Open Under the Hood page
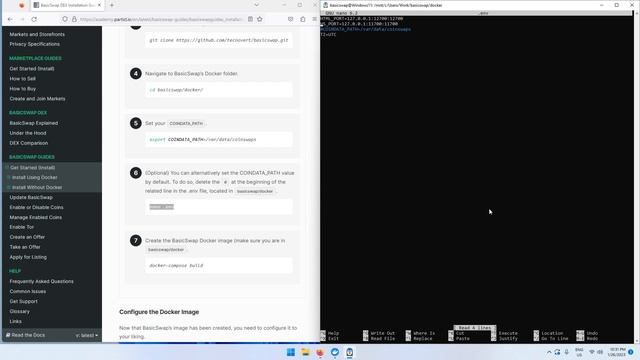The width and height of the screenshot is (640, 360). tap(28, 133)
